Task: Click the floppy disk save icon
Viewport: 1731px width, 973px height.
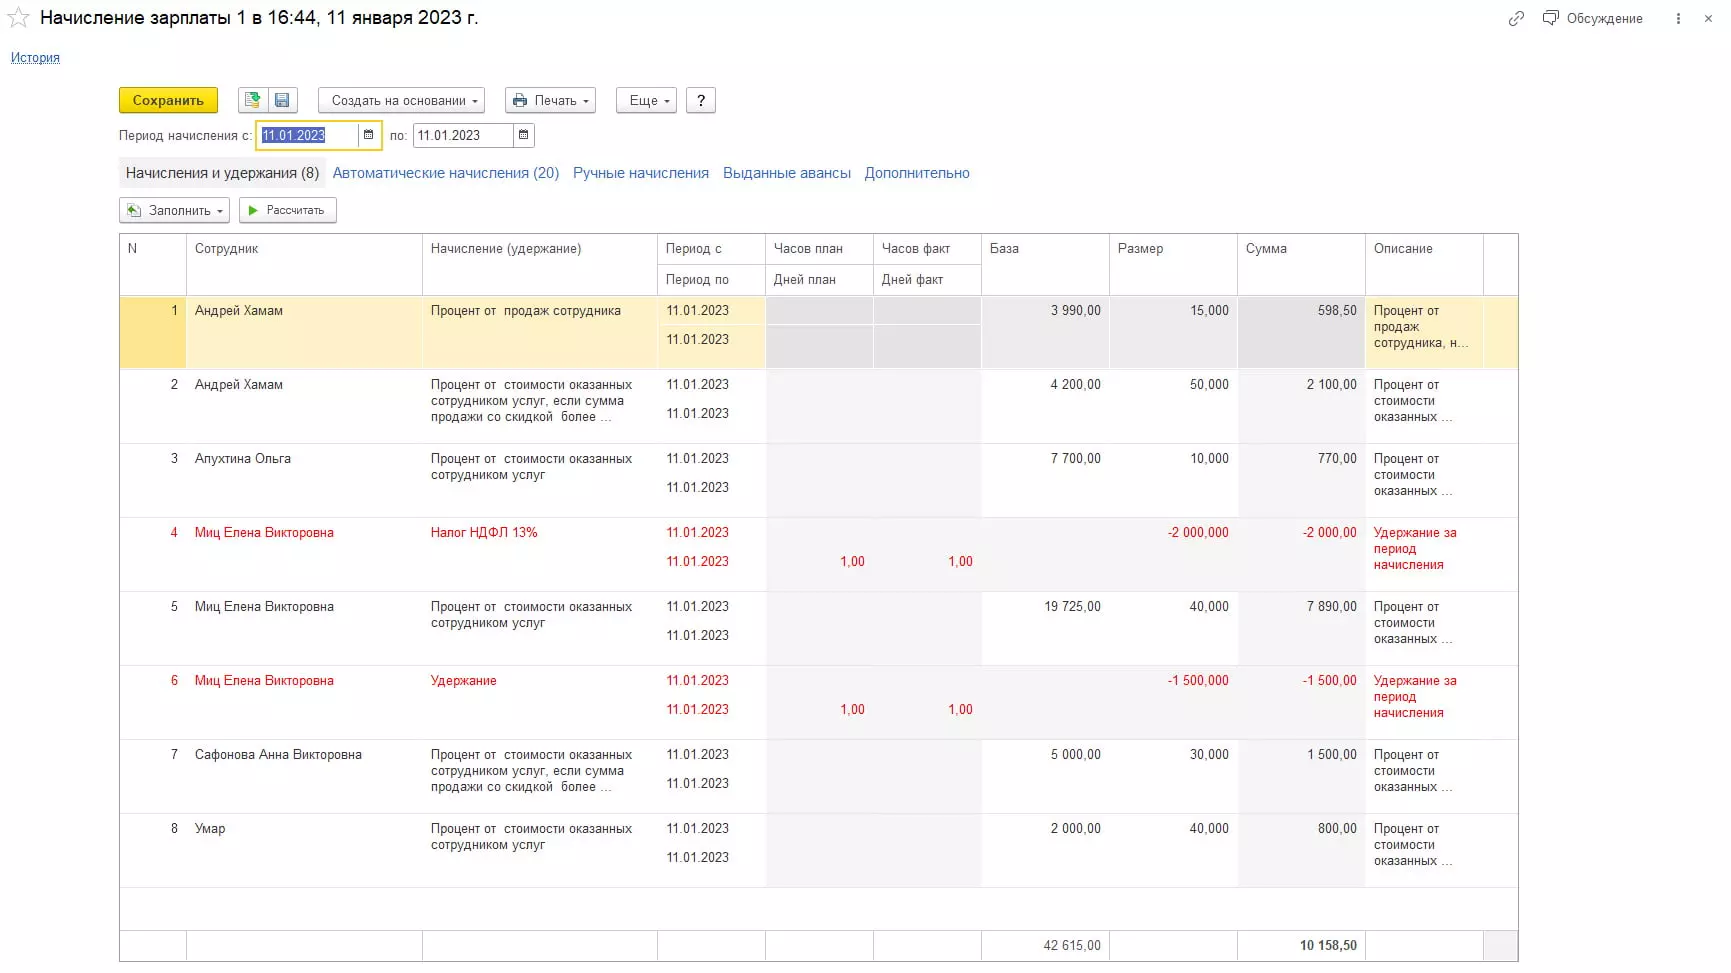Action: (282, 100)
